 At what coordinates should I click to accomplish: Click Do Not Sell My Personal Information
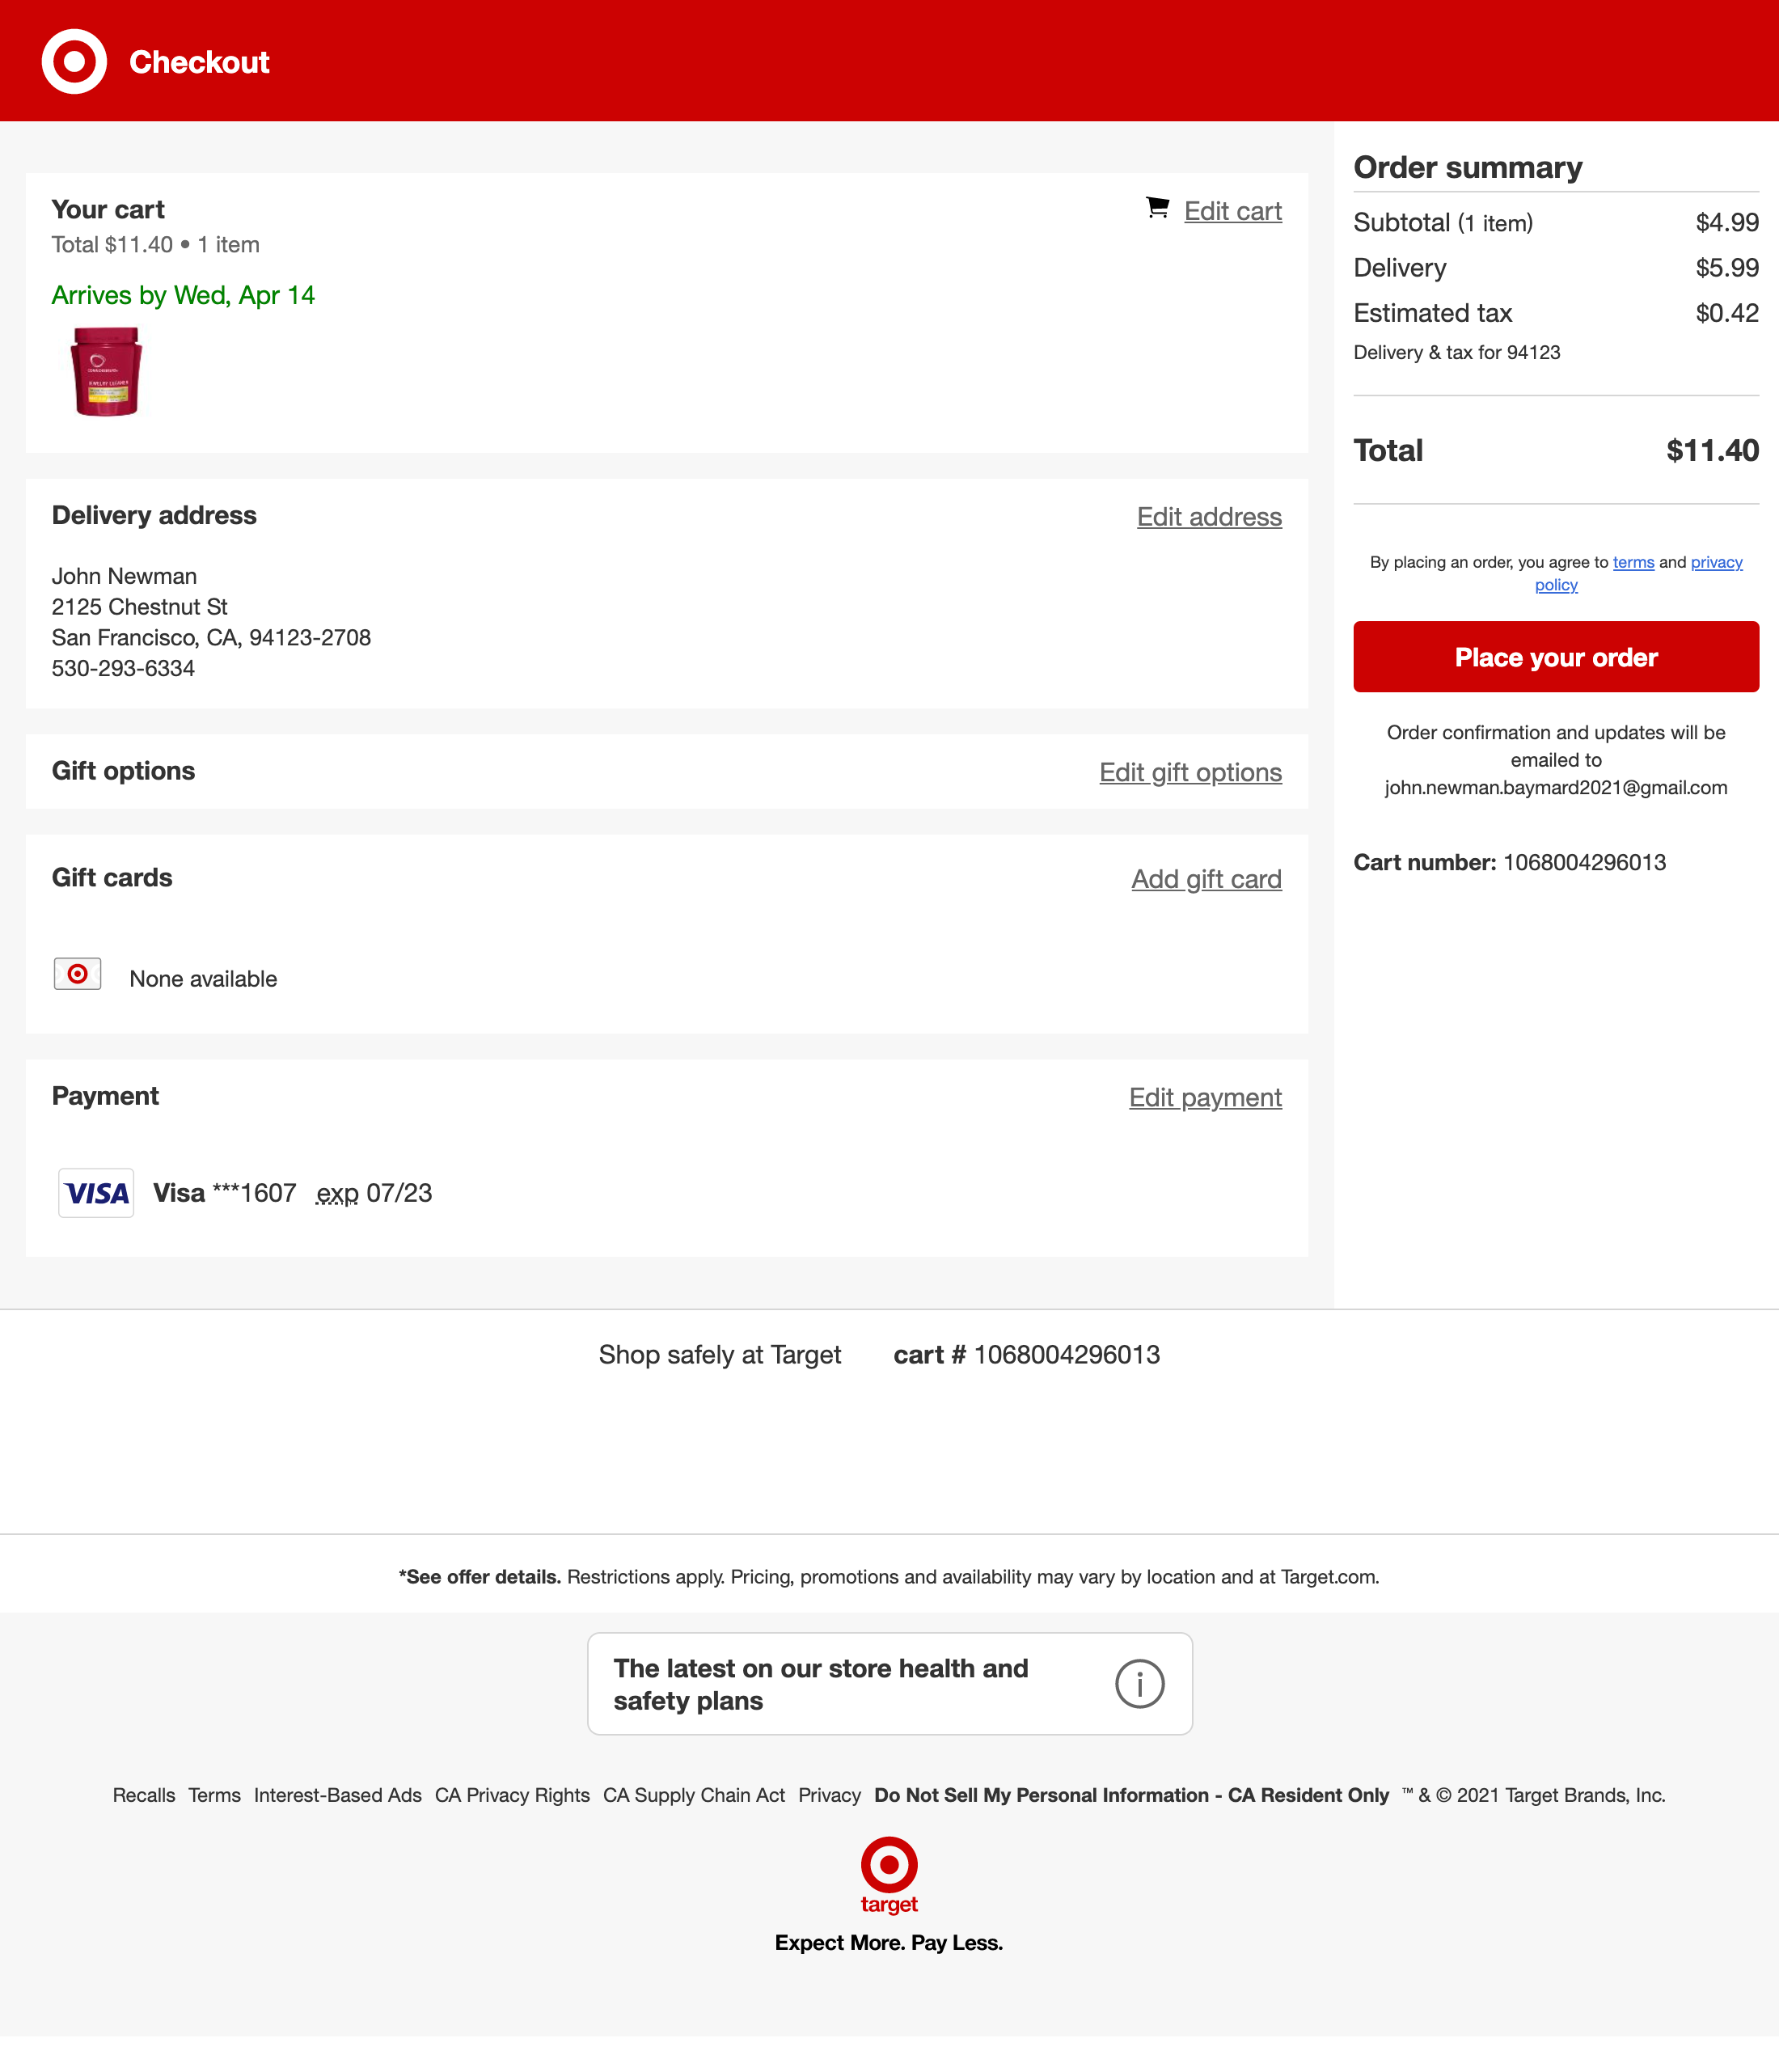tap(1131, 1795)
